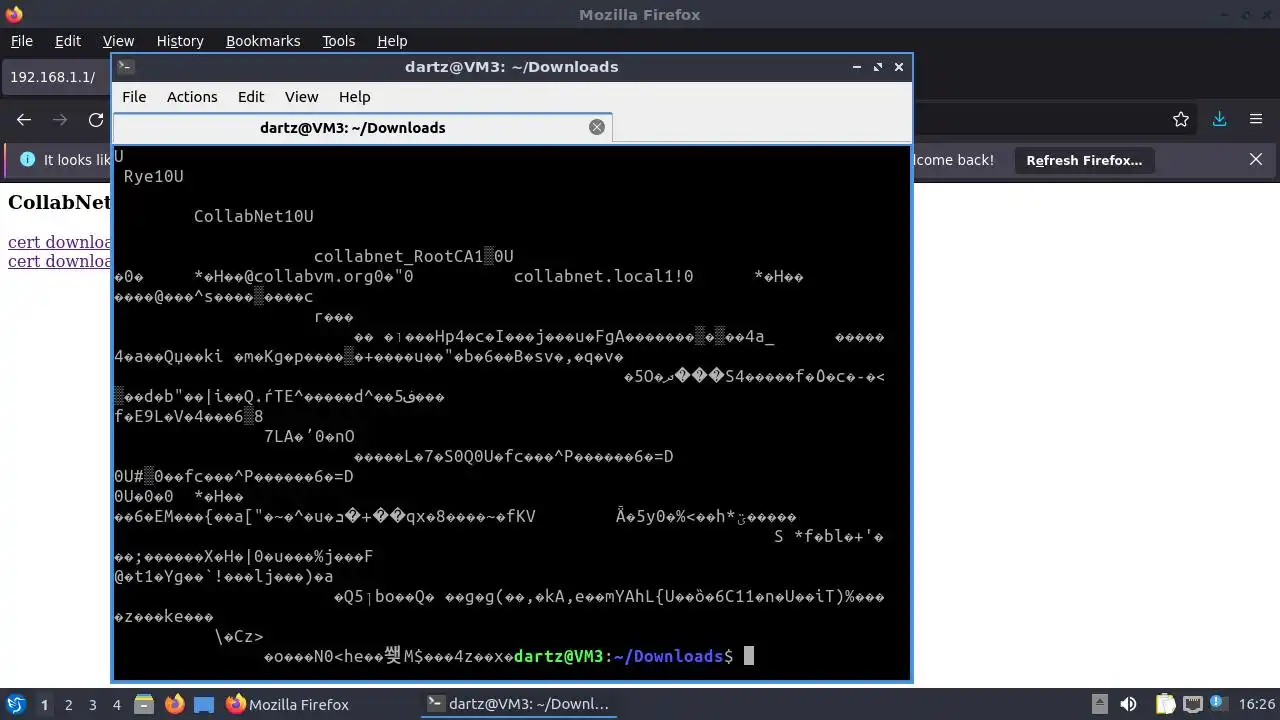Viewport: 1280px width, 720px height.
Task: Maximize the terminal window
Action: click(x=878, y=67)
